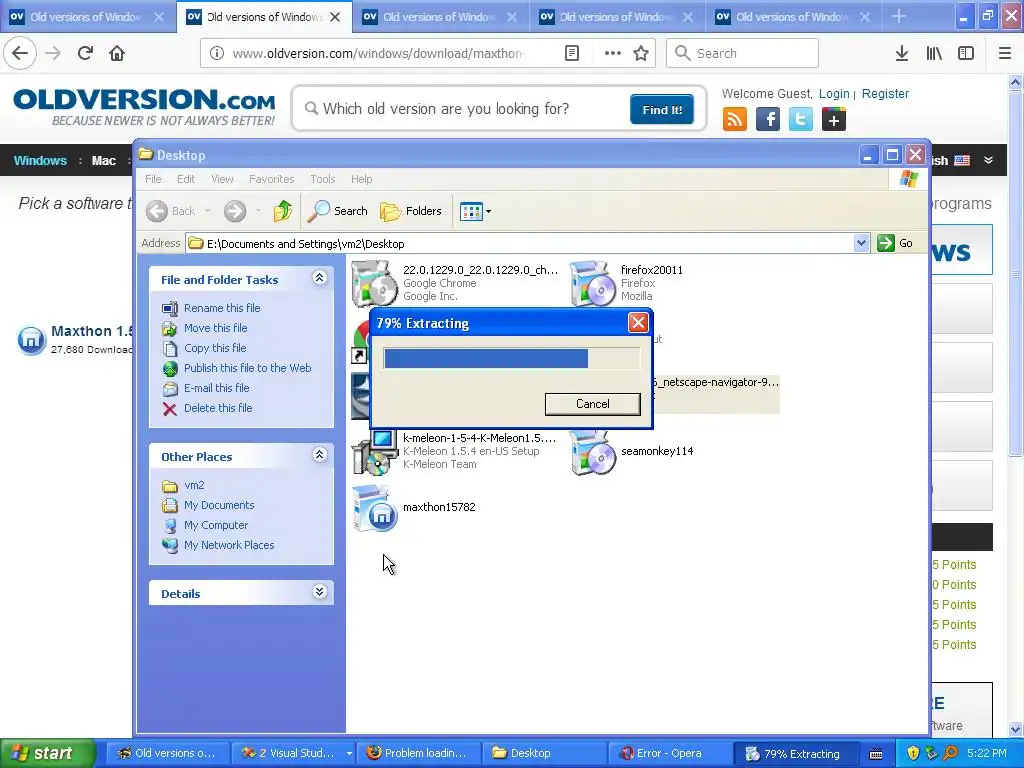Expand the language chevron in site navbar

point(989,160)
